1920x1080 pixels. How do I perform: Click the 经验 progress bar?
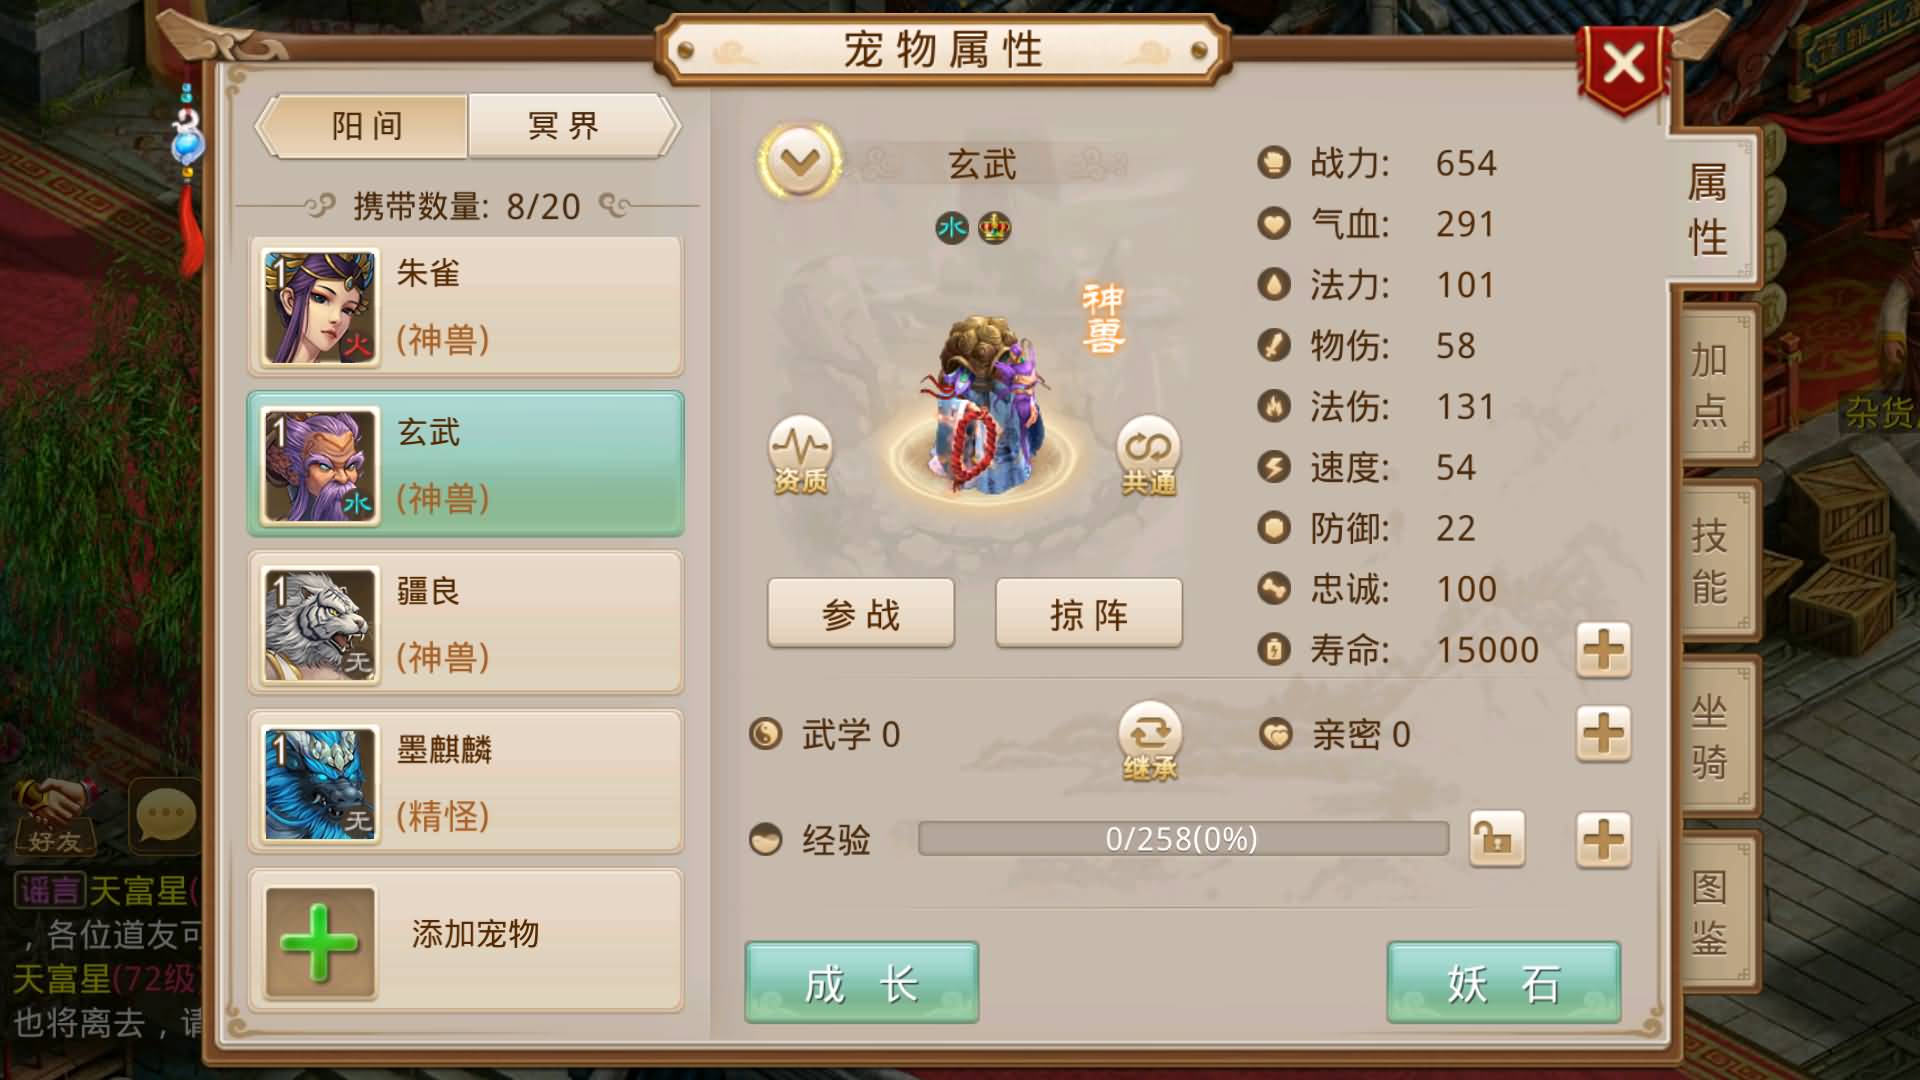[x=1183, y=838]
